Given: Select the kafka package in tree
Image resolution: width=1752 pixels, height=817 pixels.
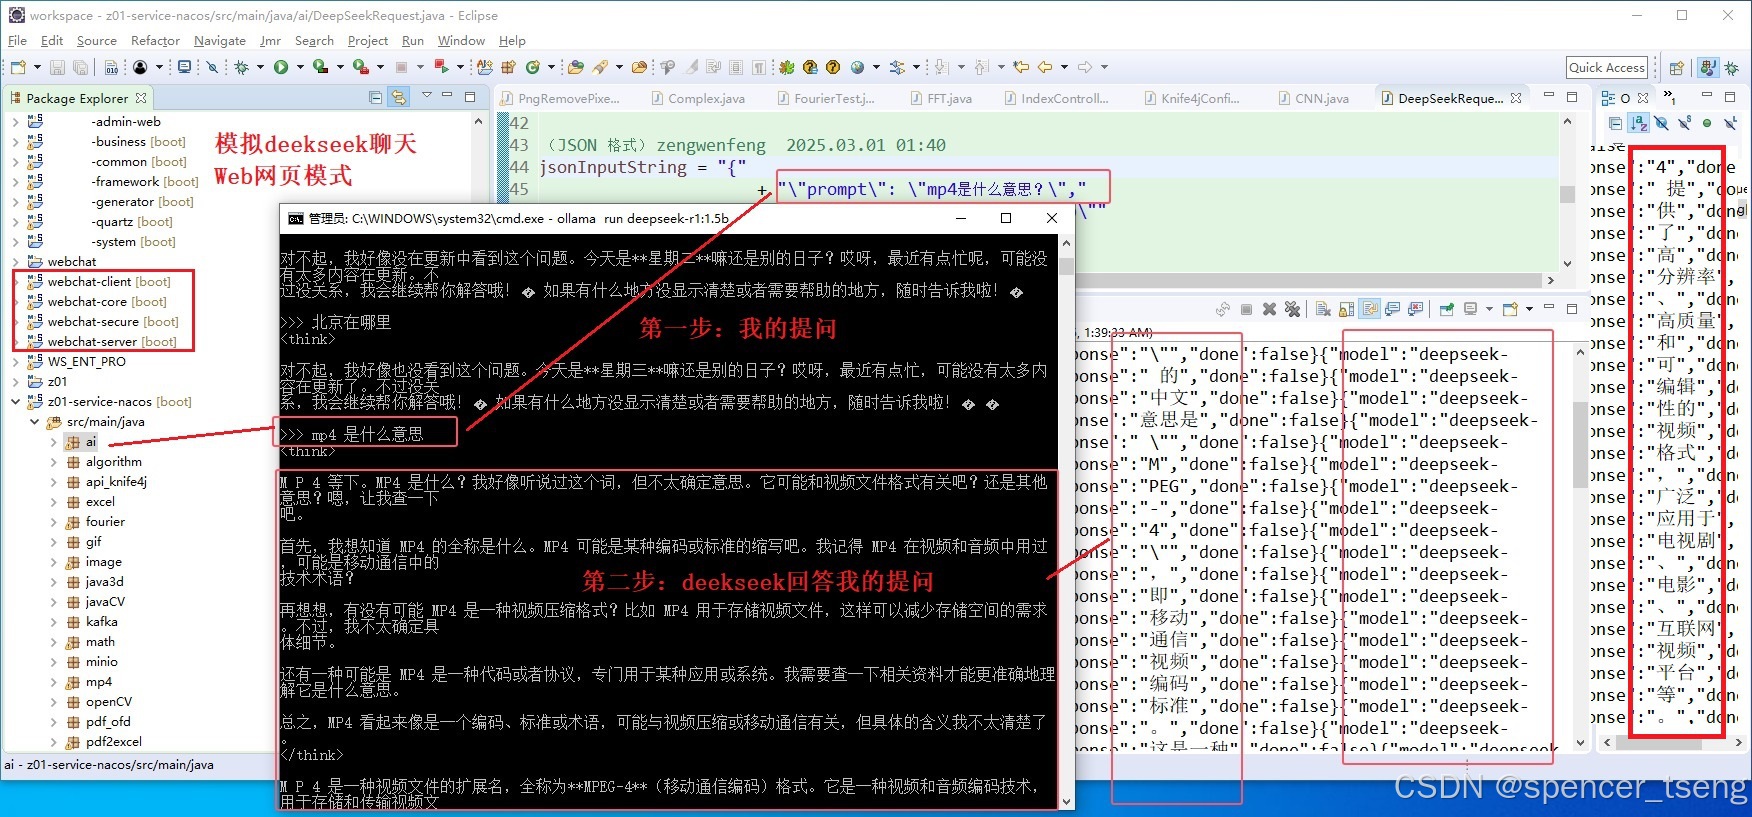Looking at the screenshot, I should pyautogui.click(x=101, y=622).
